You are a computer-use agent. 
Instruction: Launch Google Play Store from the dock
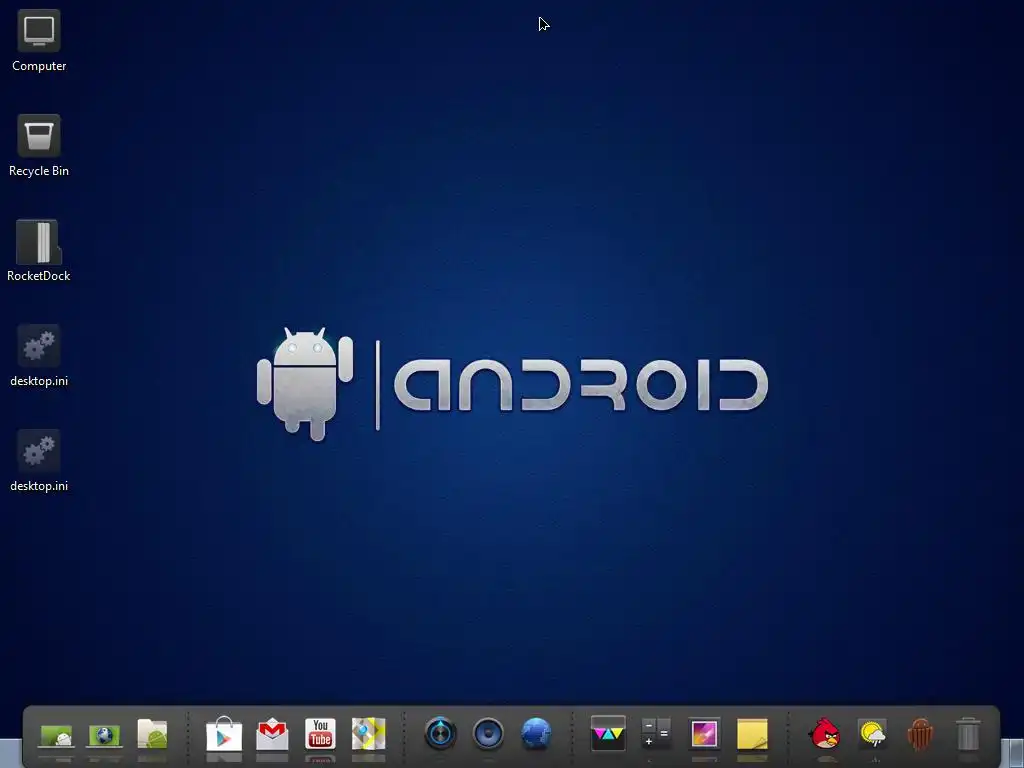[x=224, y=734]
